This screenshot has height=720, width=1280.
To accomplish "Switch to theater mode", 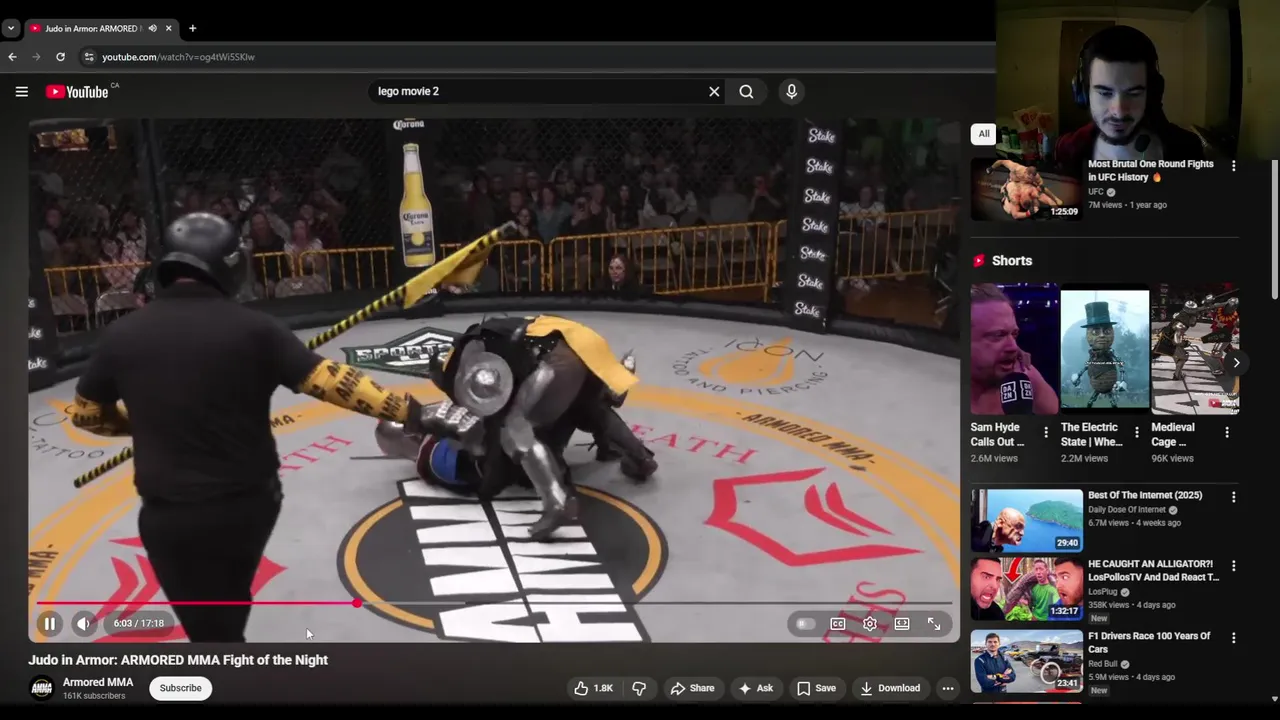I will (902, 623).
